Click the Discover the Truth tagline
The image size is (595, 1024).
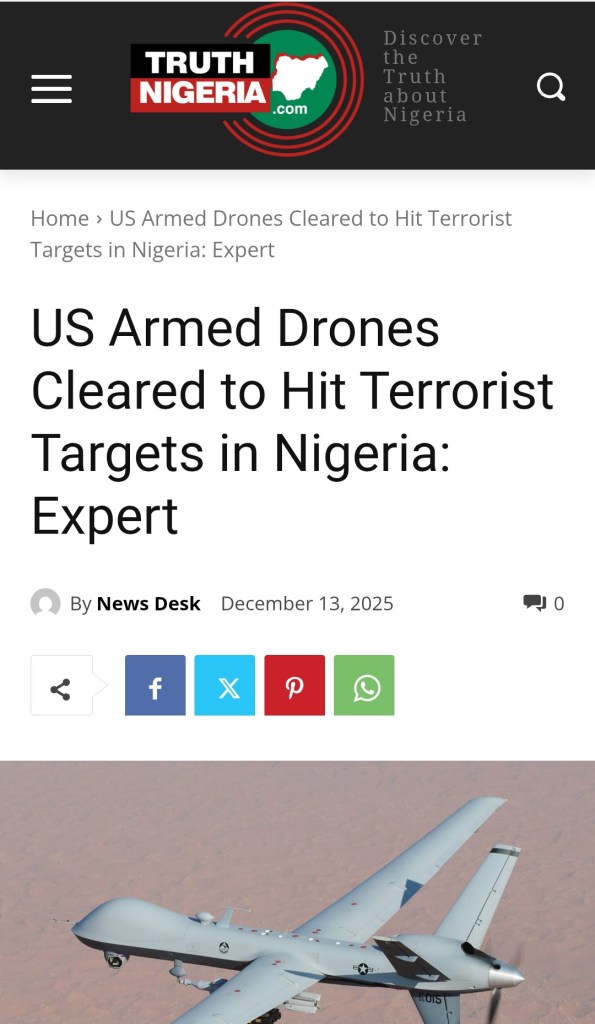432,76
